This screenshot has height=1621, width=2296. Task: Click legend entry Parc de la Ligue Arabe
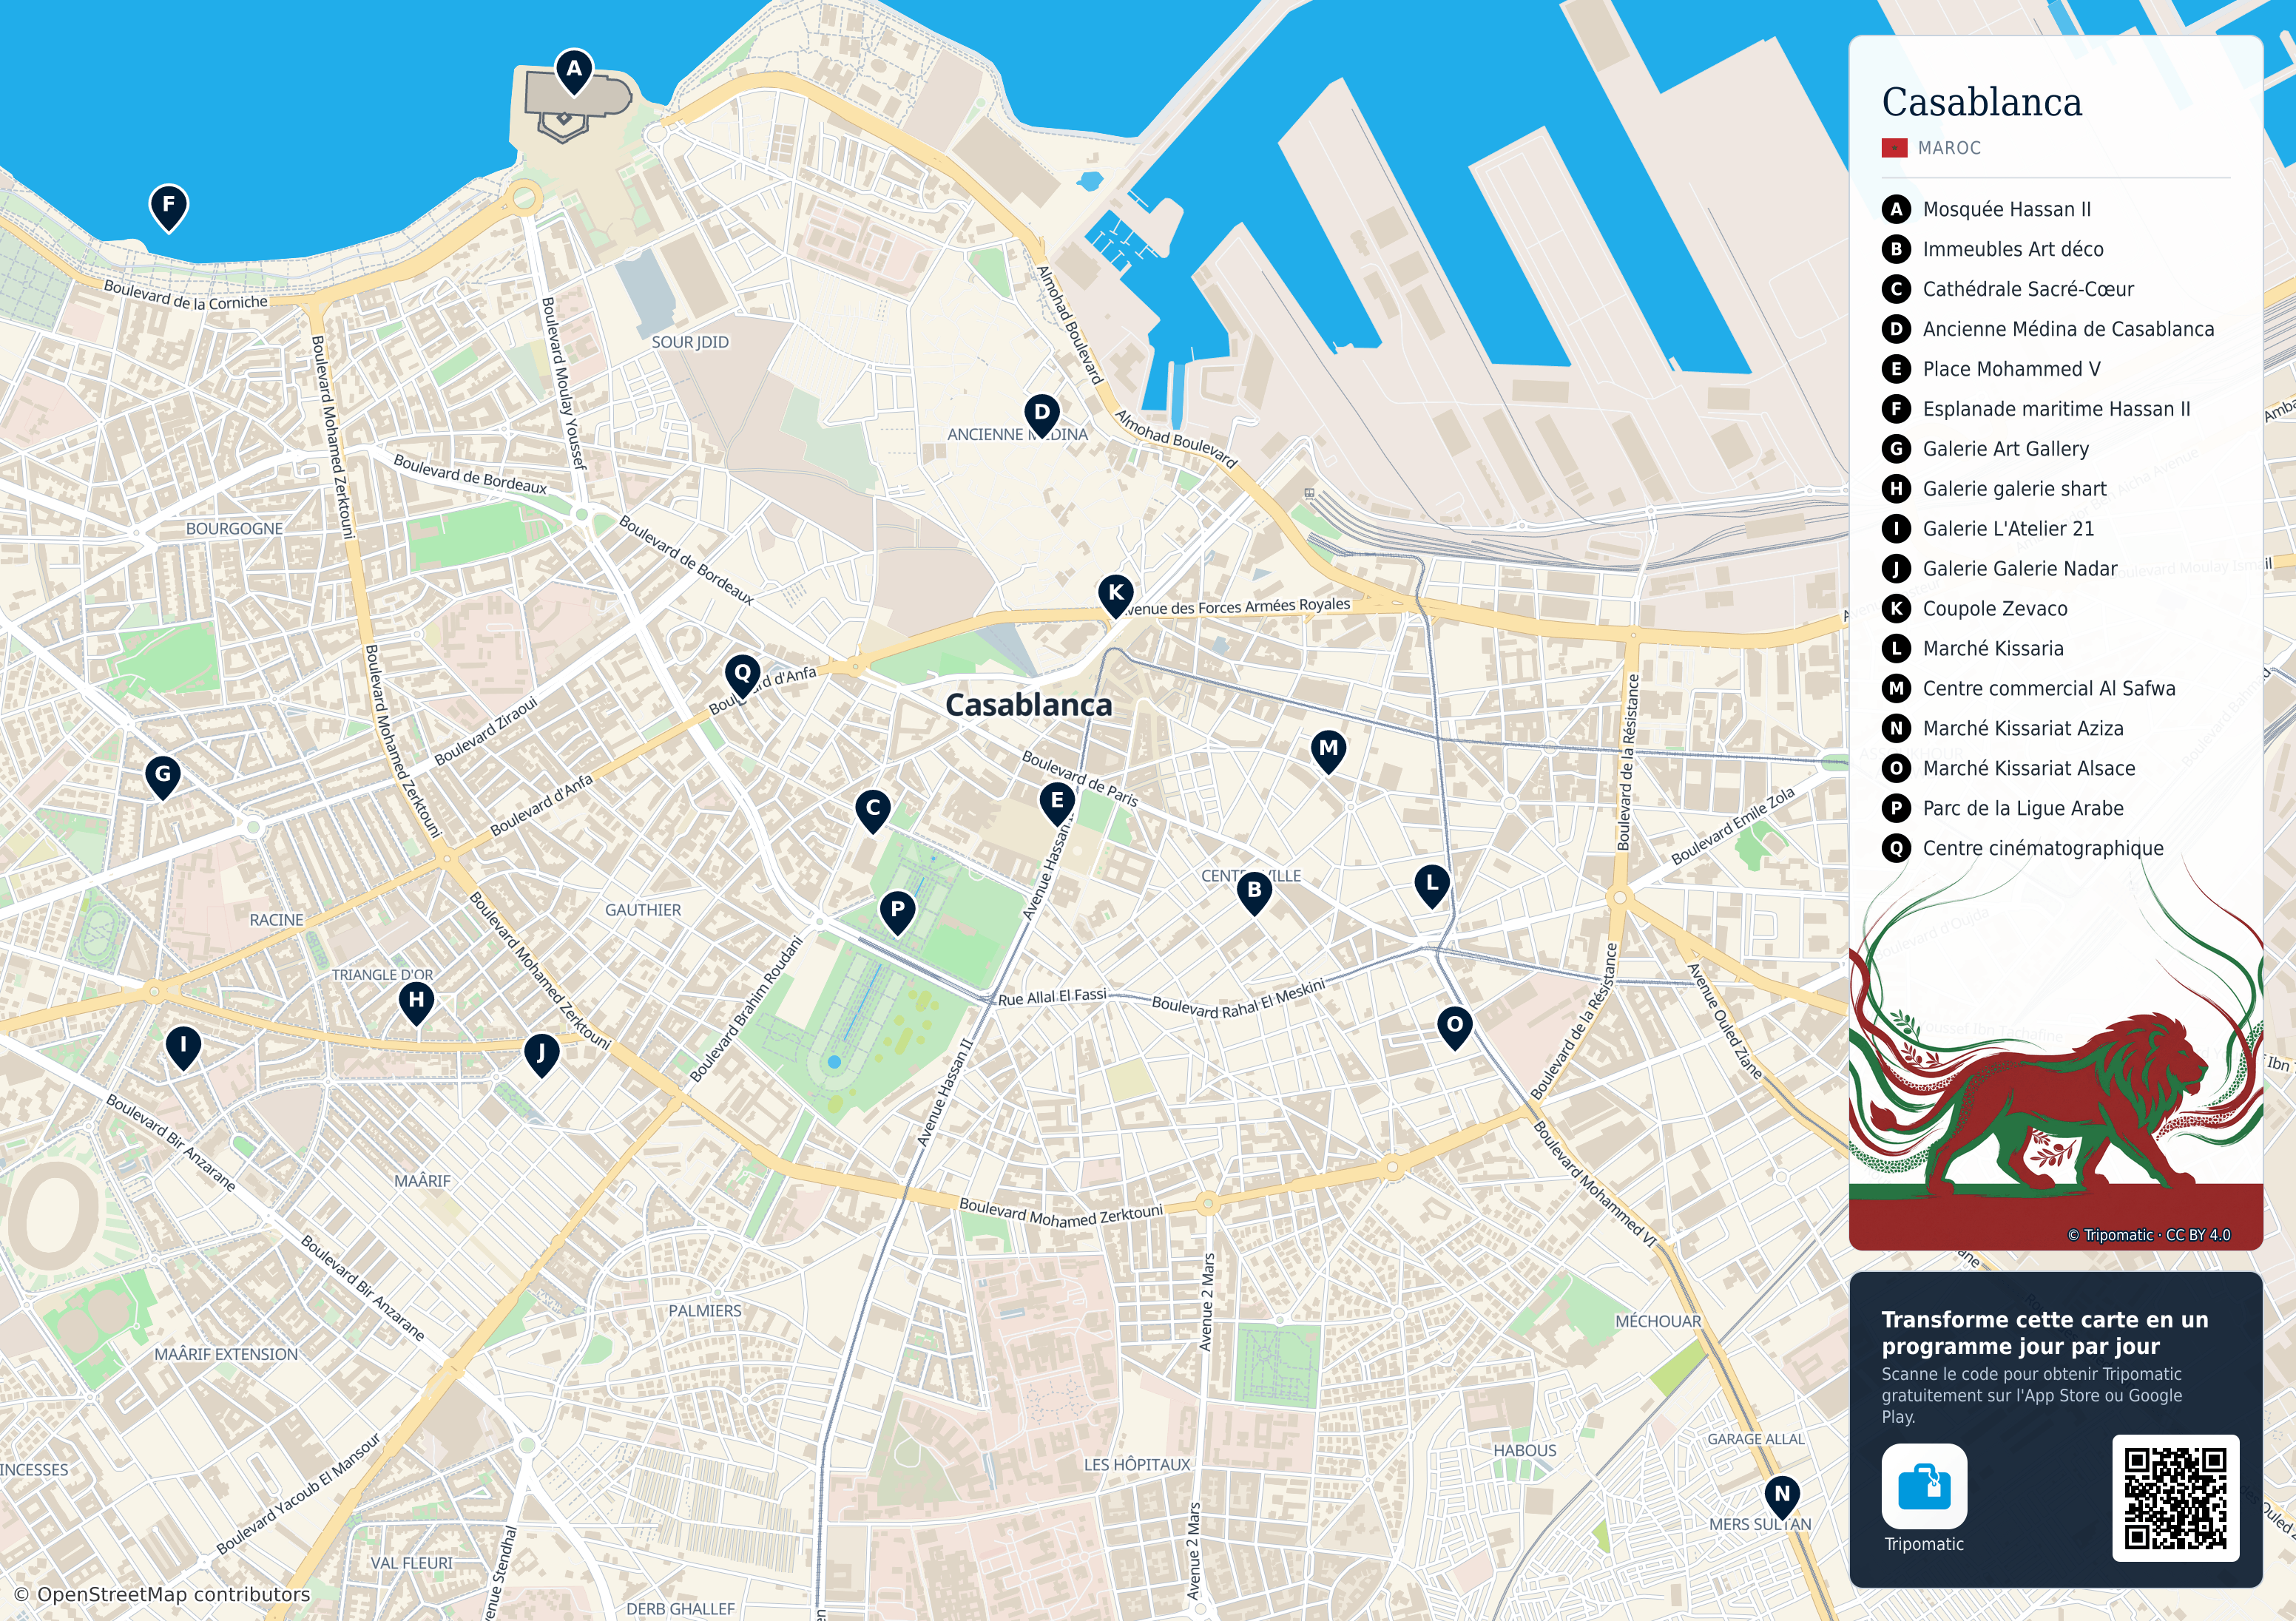point(2003,809)
